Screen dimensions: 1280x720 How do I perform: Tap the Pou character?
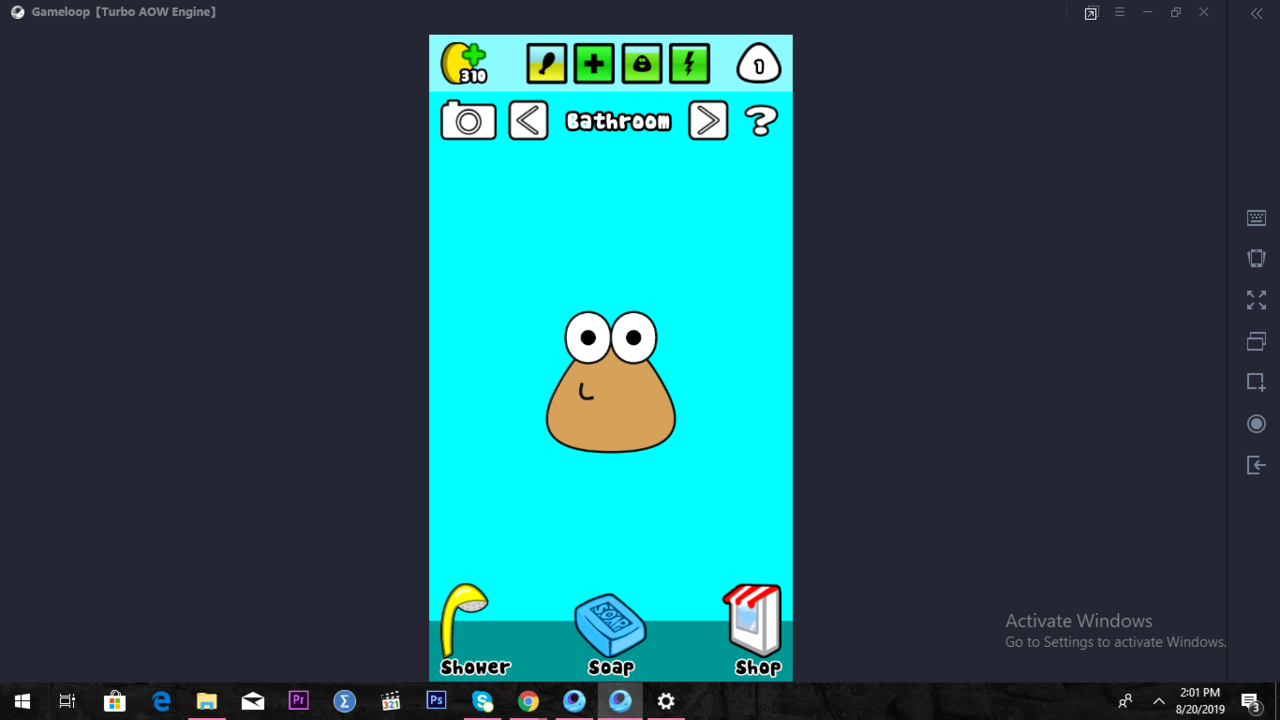click(x=610, y=382)
